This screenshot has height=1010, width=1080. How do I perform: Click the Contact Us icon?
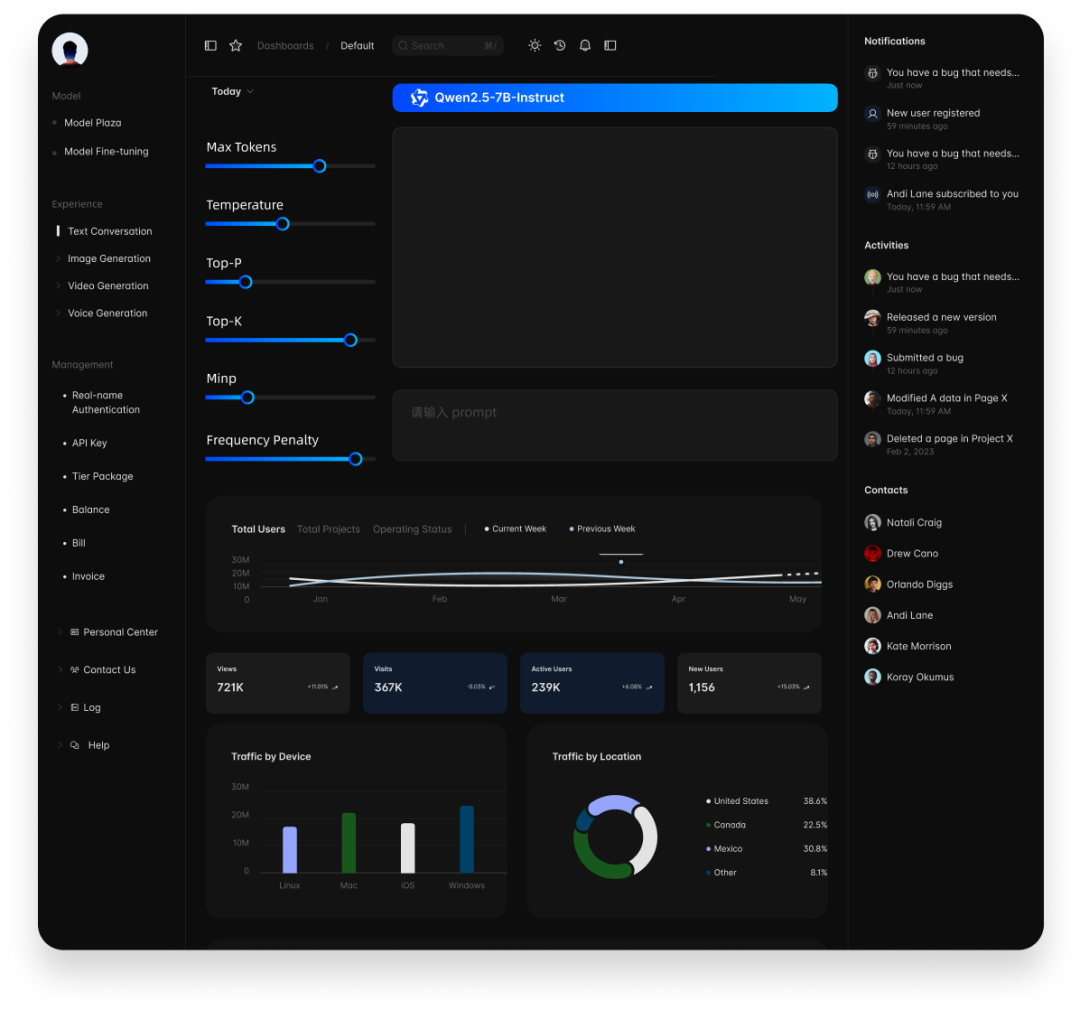tap(74, 670)
